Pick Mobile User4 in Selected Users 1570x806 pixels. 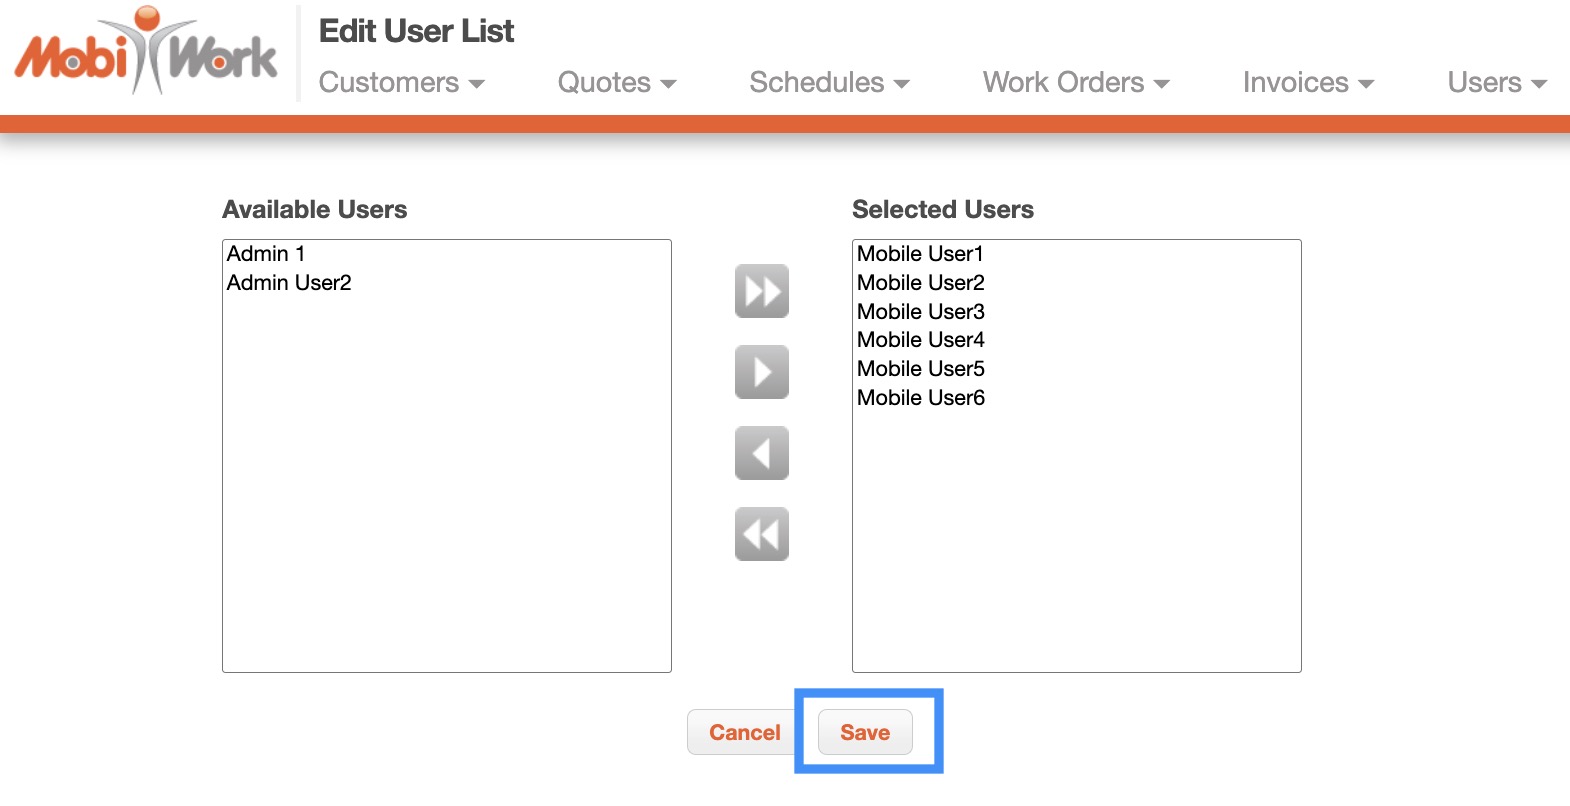point(920,340)
